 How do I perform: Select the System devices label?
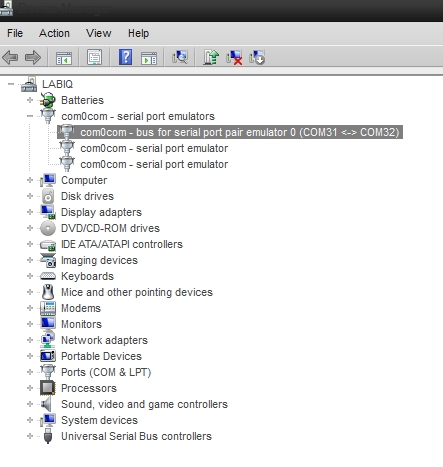click(x=99, y=420)
